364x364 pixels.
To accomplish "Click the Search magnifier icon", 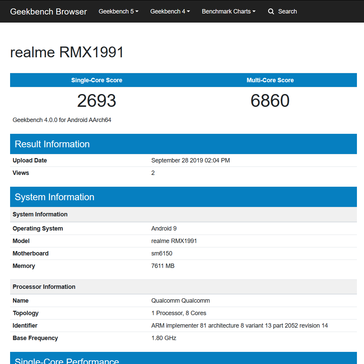I will (x=271, y=12).
